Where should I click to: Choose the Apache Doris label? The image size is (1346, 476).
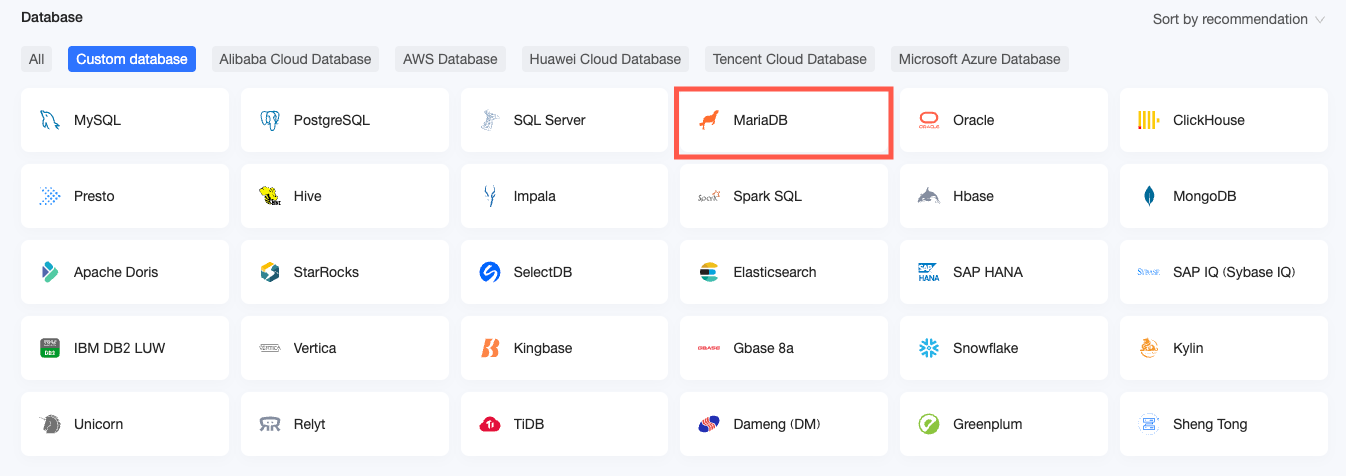116,272
